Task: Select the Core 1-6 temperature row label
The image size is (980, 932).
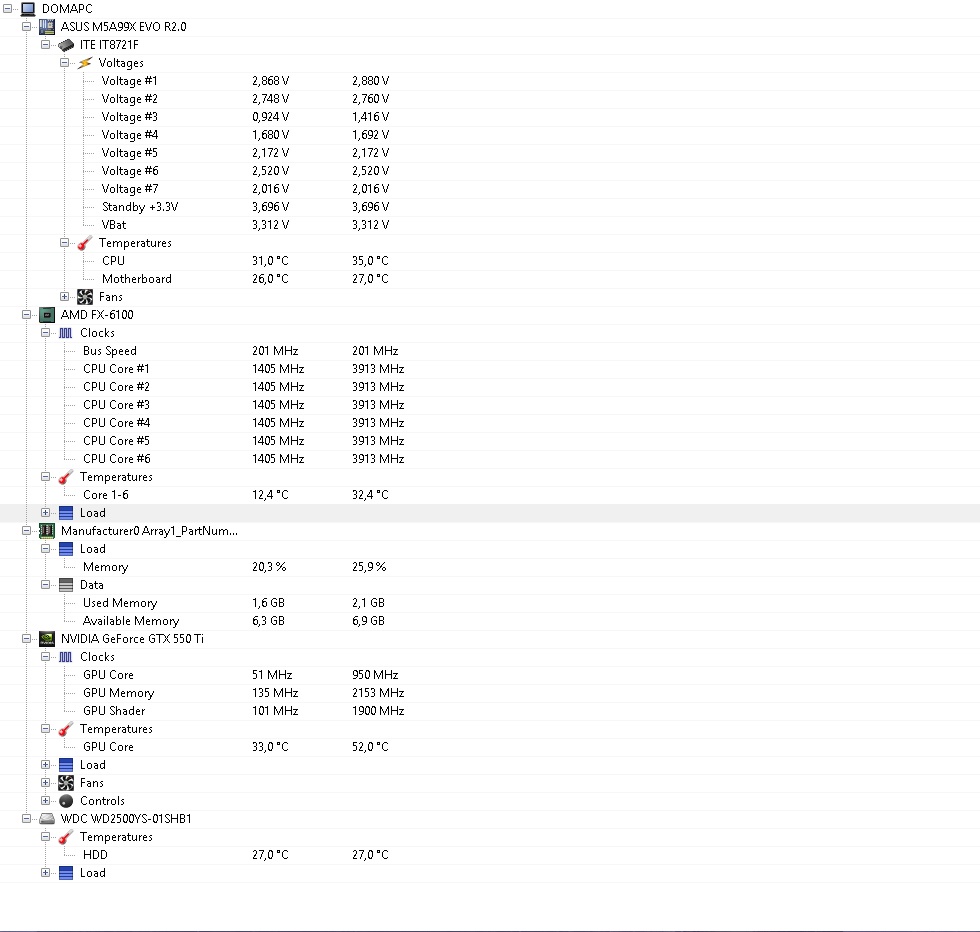Action: coord(106,495)
